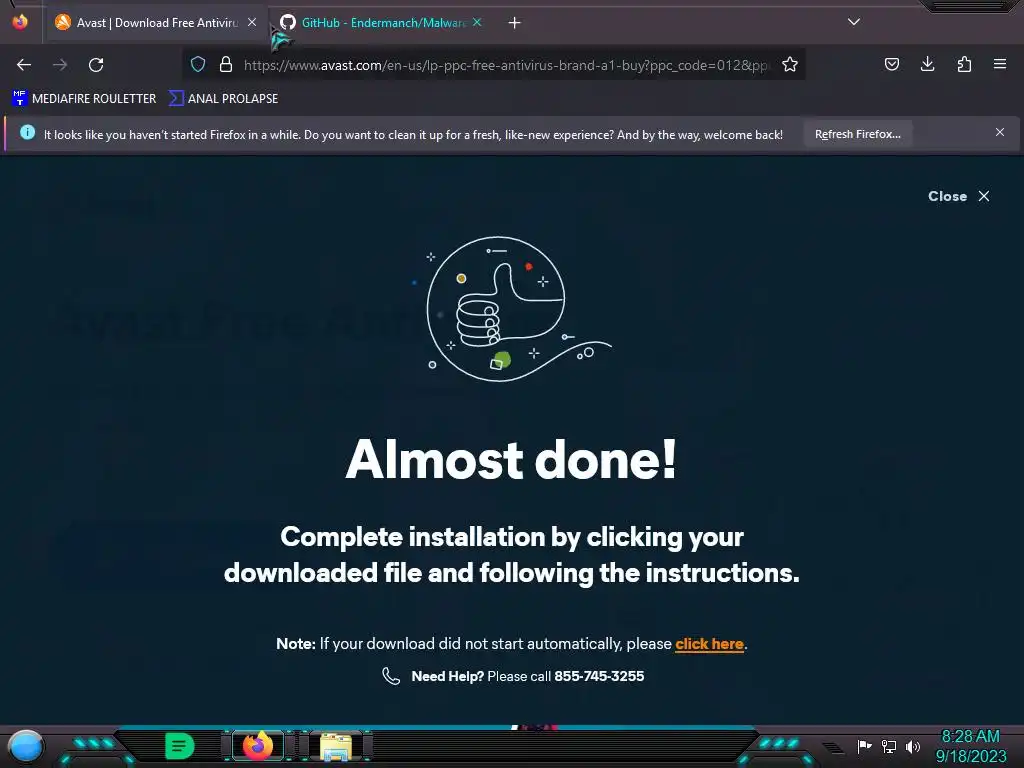Screen dimensions: 1024x768
Task: Click the Firefox logo at tab bar start
Action: 20,22
